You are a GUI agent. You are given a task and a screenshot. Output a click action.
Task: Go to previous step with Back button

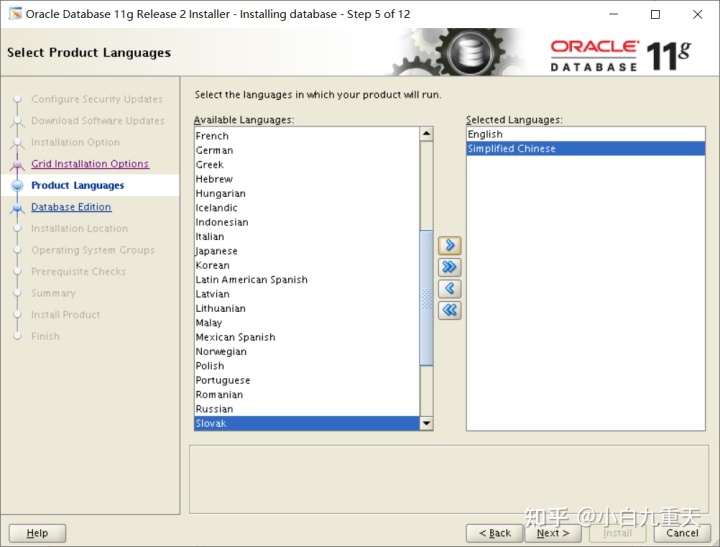pos(495,533)
